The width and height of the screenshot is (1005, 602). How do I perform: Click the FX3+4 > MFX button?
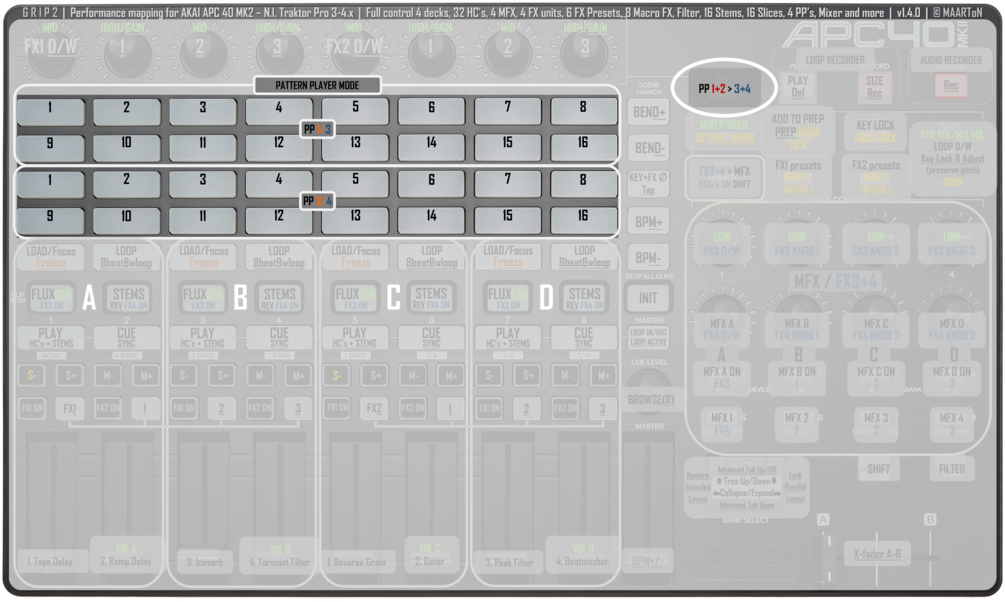(x=724, y=177)
